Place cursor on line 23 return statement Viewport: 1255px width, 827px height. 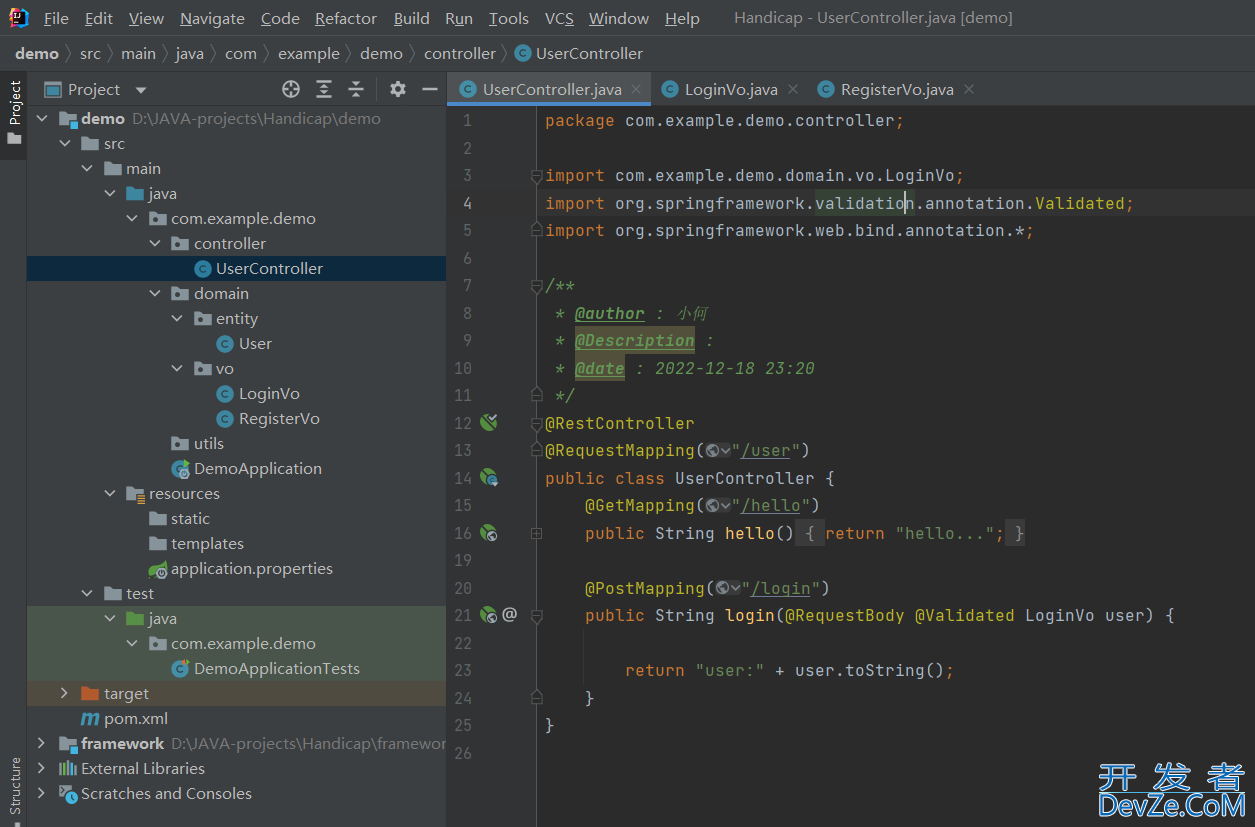coord(789,670)
